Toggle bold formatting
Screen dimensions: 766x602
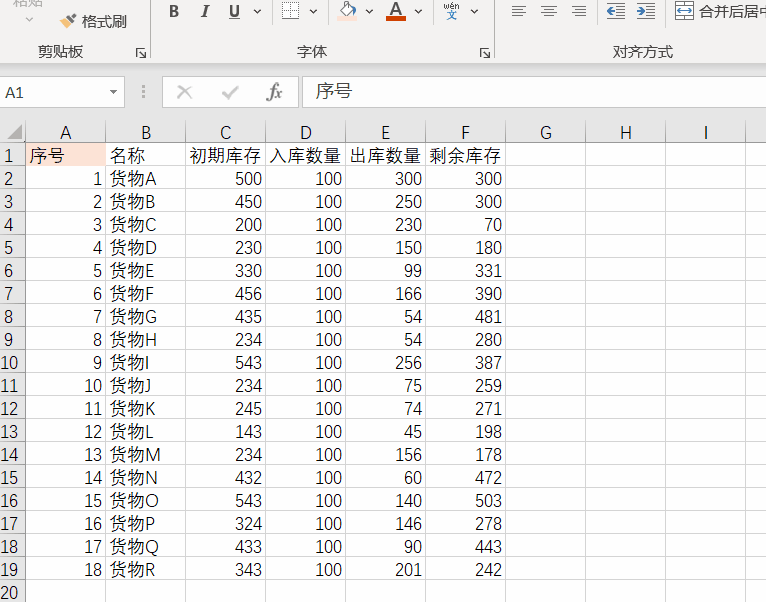[174, 11]
